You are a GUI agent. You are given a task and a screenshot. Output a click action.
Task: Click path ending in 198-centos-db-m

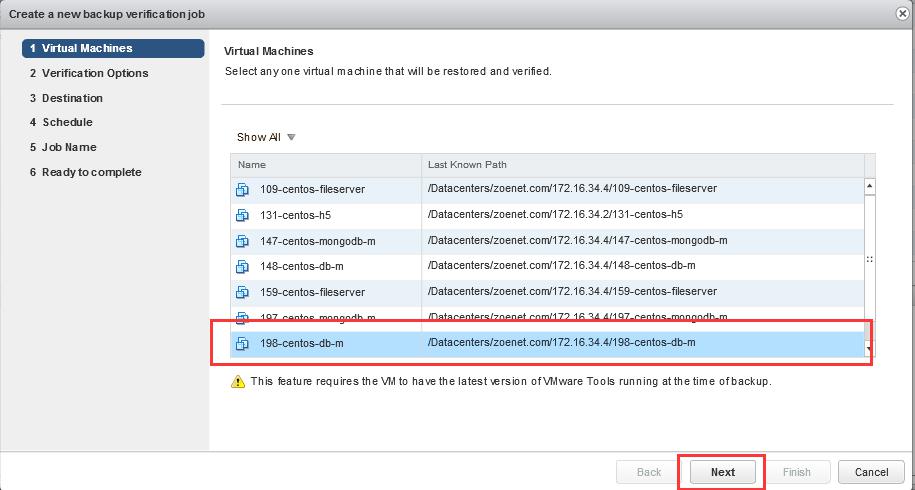(561, 342)
